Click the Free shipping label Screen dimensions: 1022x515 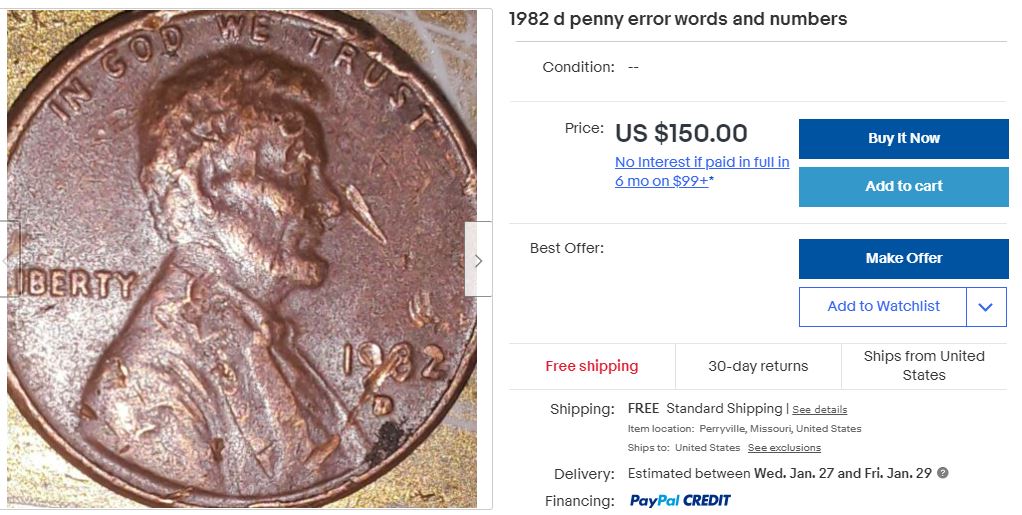[592, 366]
